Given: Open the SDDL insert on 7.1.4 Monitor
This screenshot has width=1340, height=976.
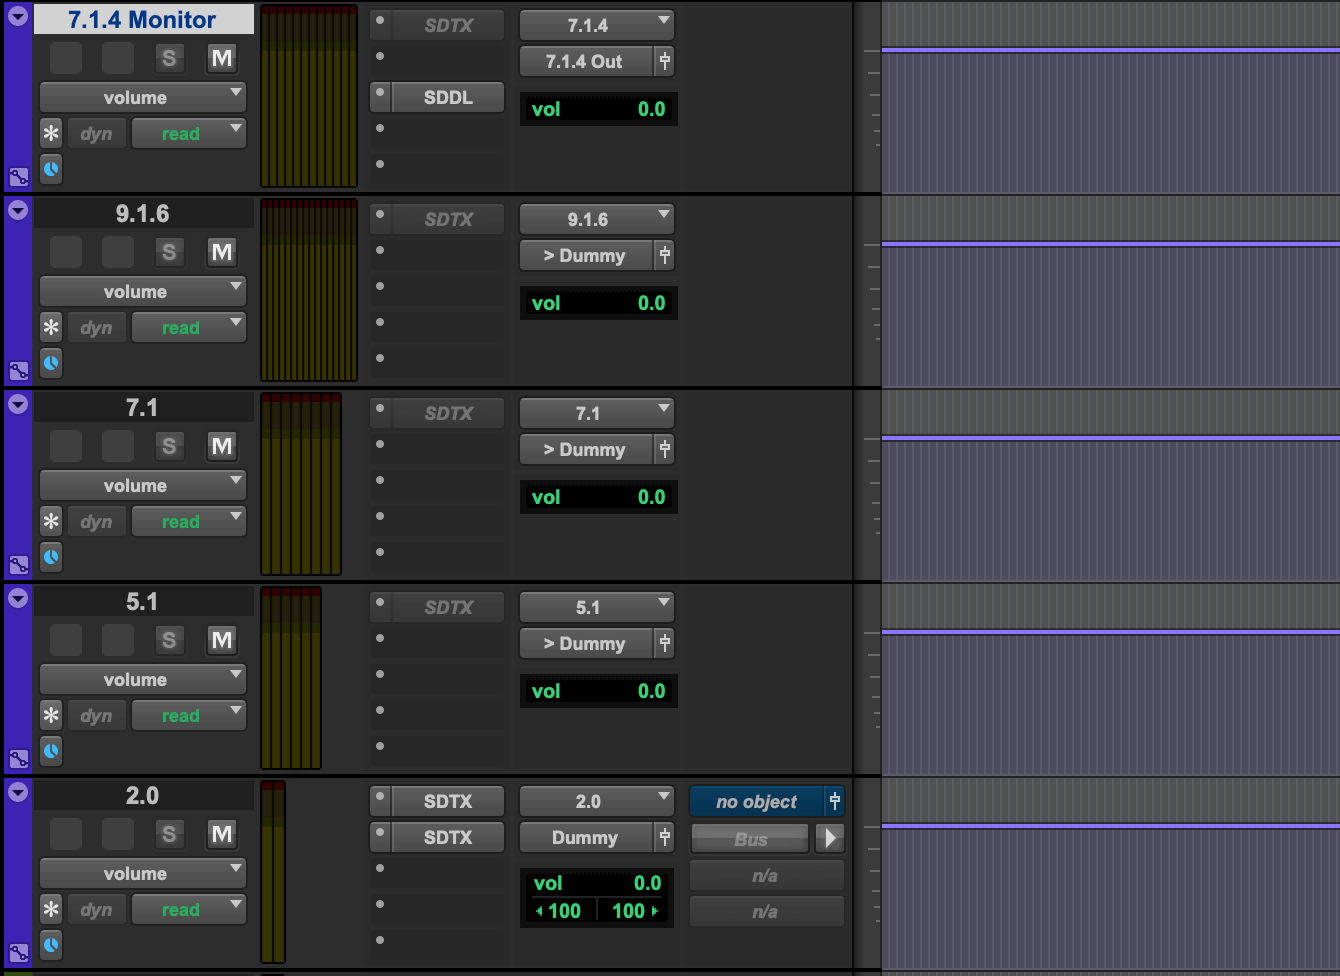Looking at the screenshot, I should [448, 98].
